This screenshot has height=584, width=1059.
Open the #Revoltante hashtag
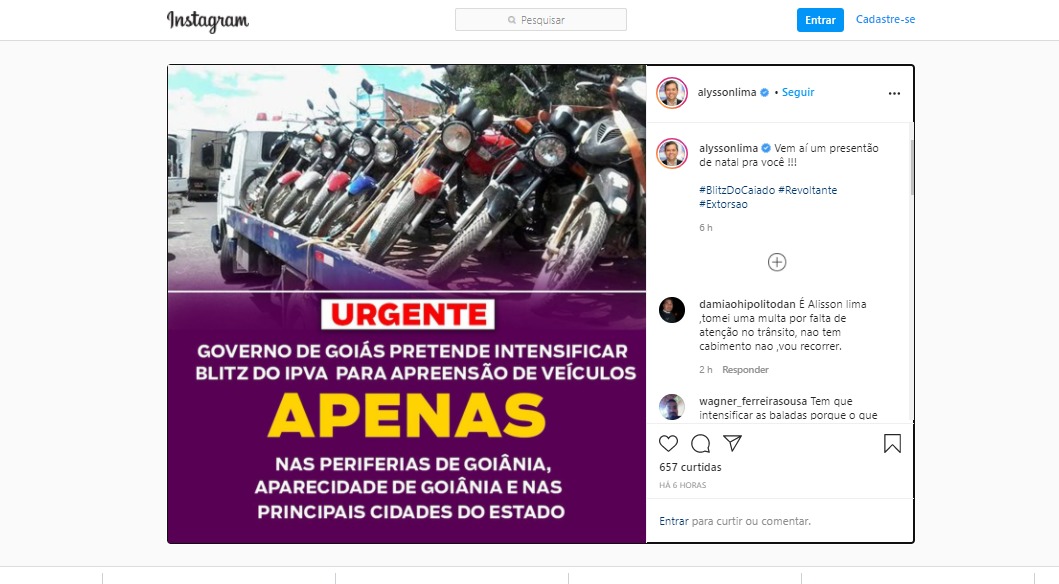(808, 190)
